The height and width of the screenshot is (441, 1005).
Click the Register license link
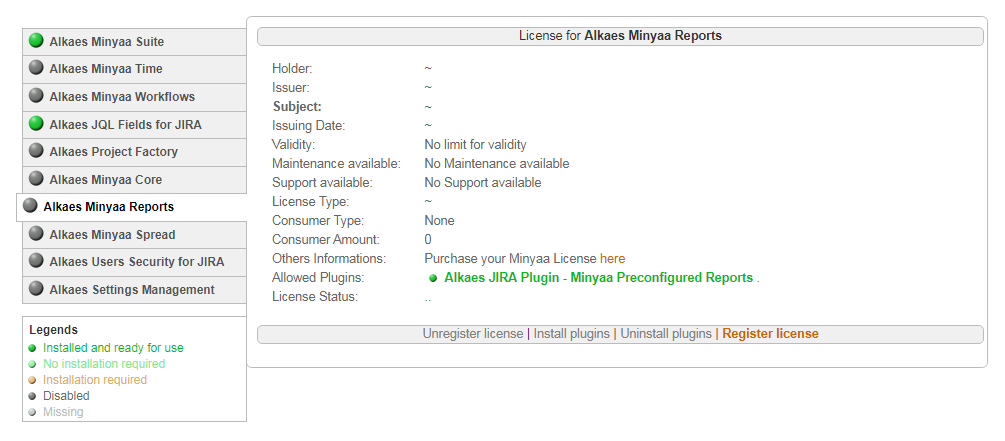770,334
